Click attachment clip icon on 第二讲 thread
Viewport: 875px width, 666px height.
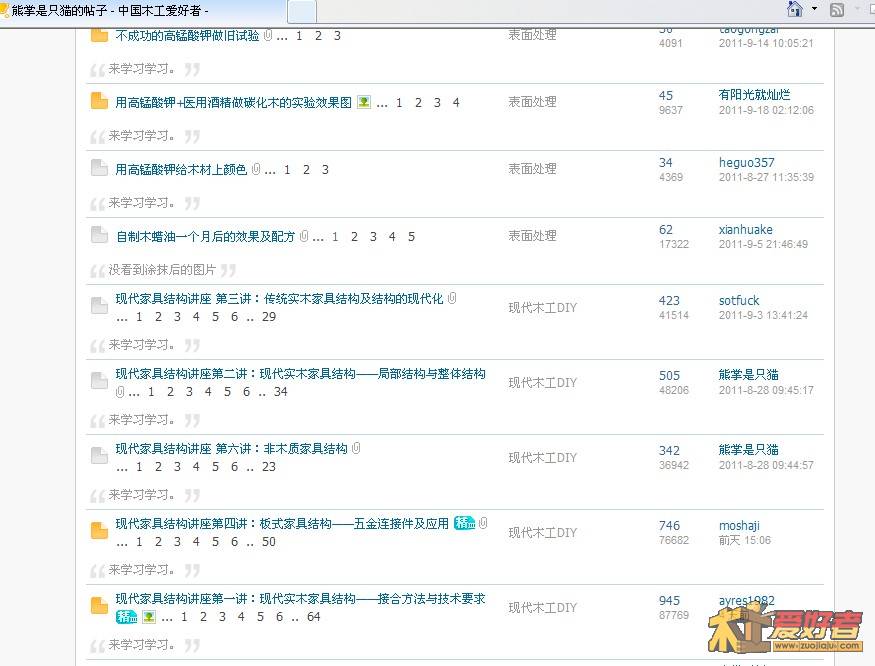(119, 392)
